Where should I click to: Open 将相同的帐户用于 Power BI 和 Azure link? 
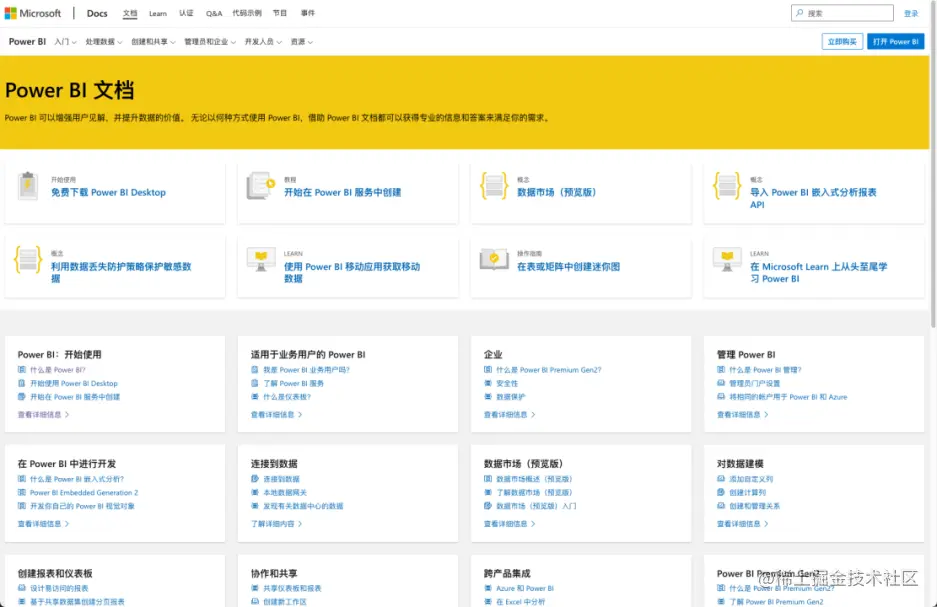tap(788, 397)
